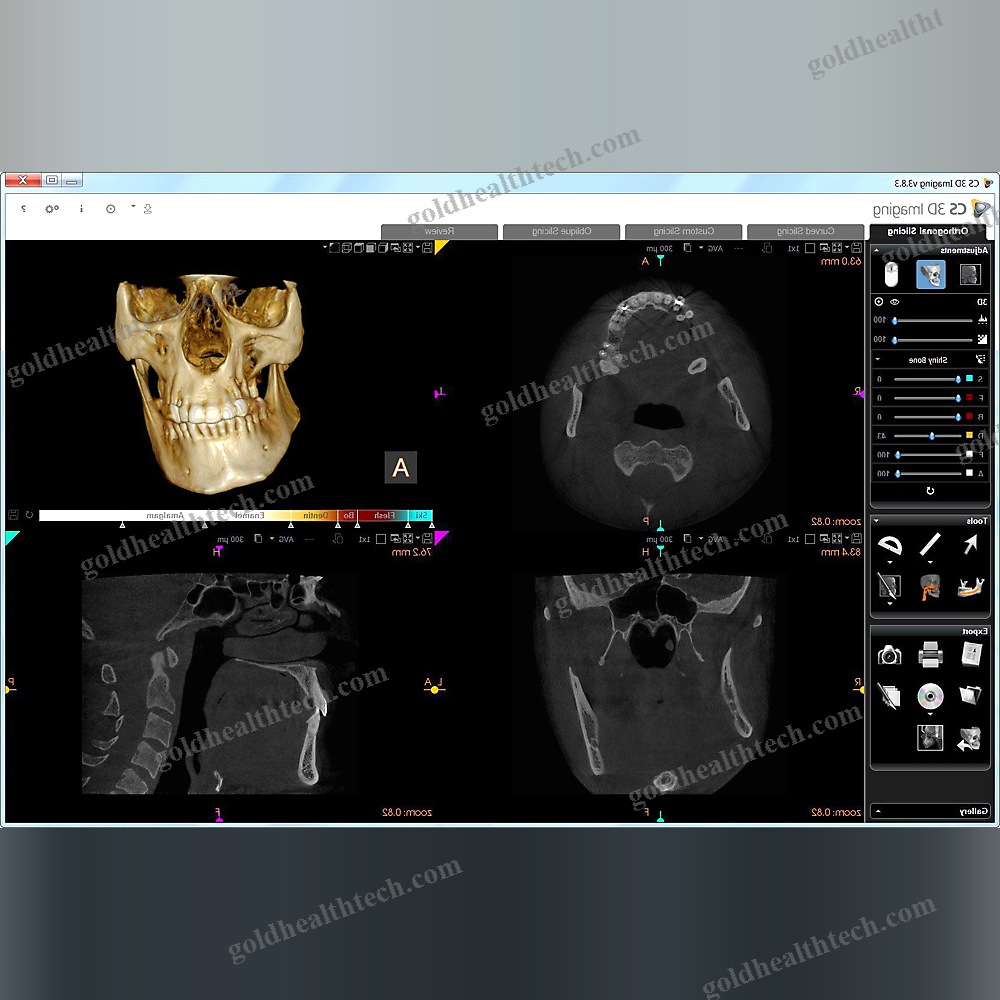1000x1000 pixels.
Task: Toggle the yellow D color square
Action: 969,436
